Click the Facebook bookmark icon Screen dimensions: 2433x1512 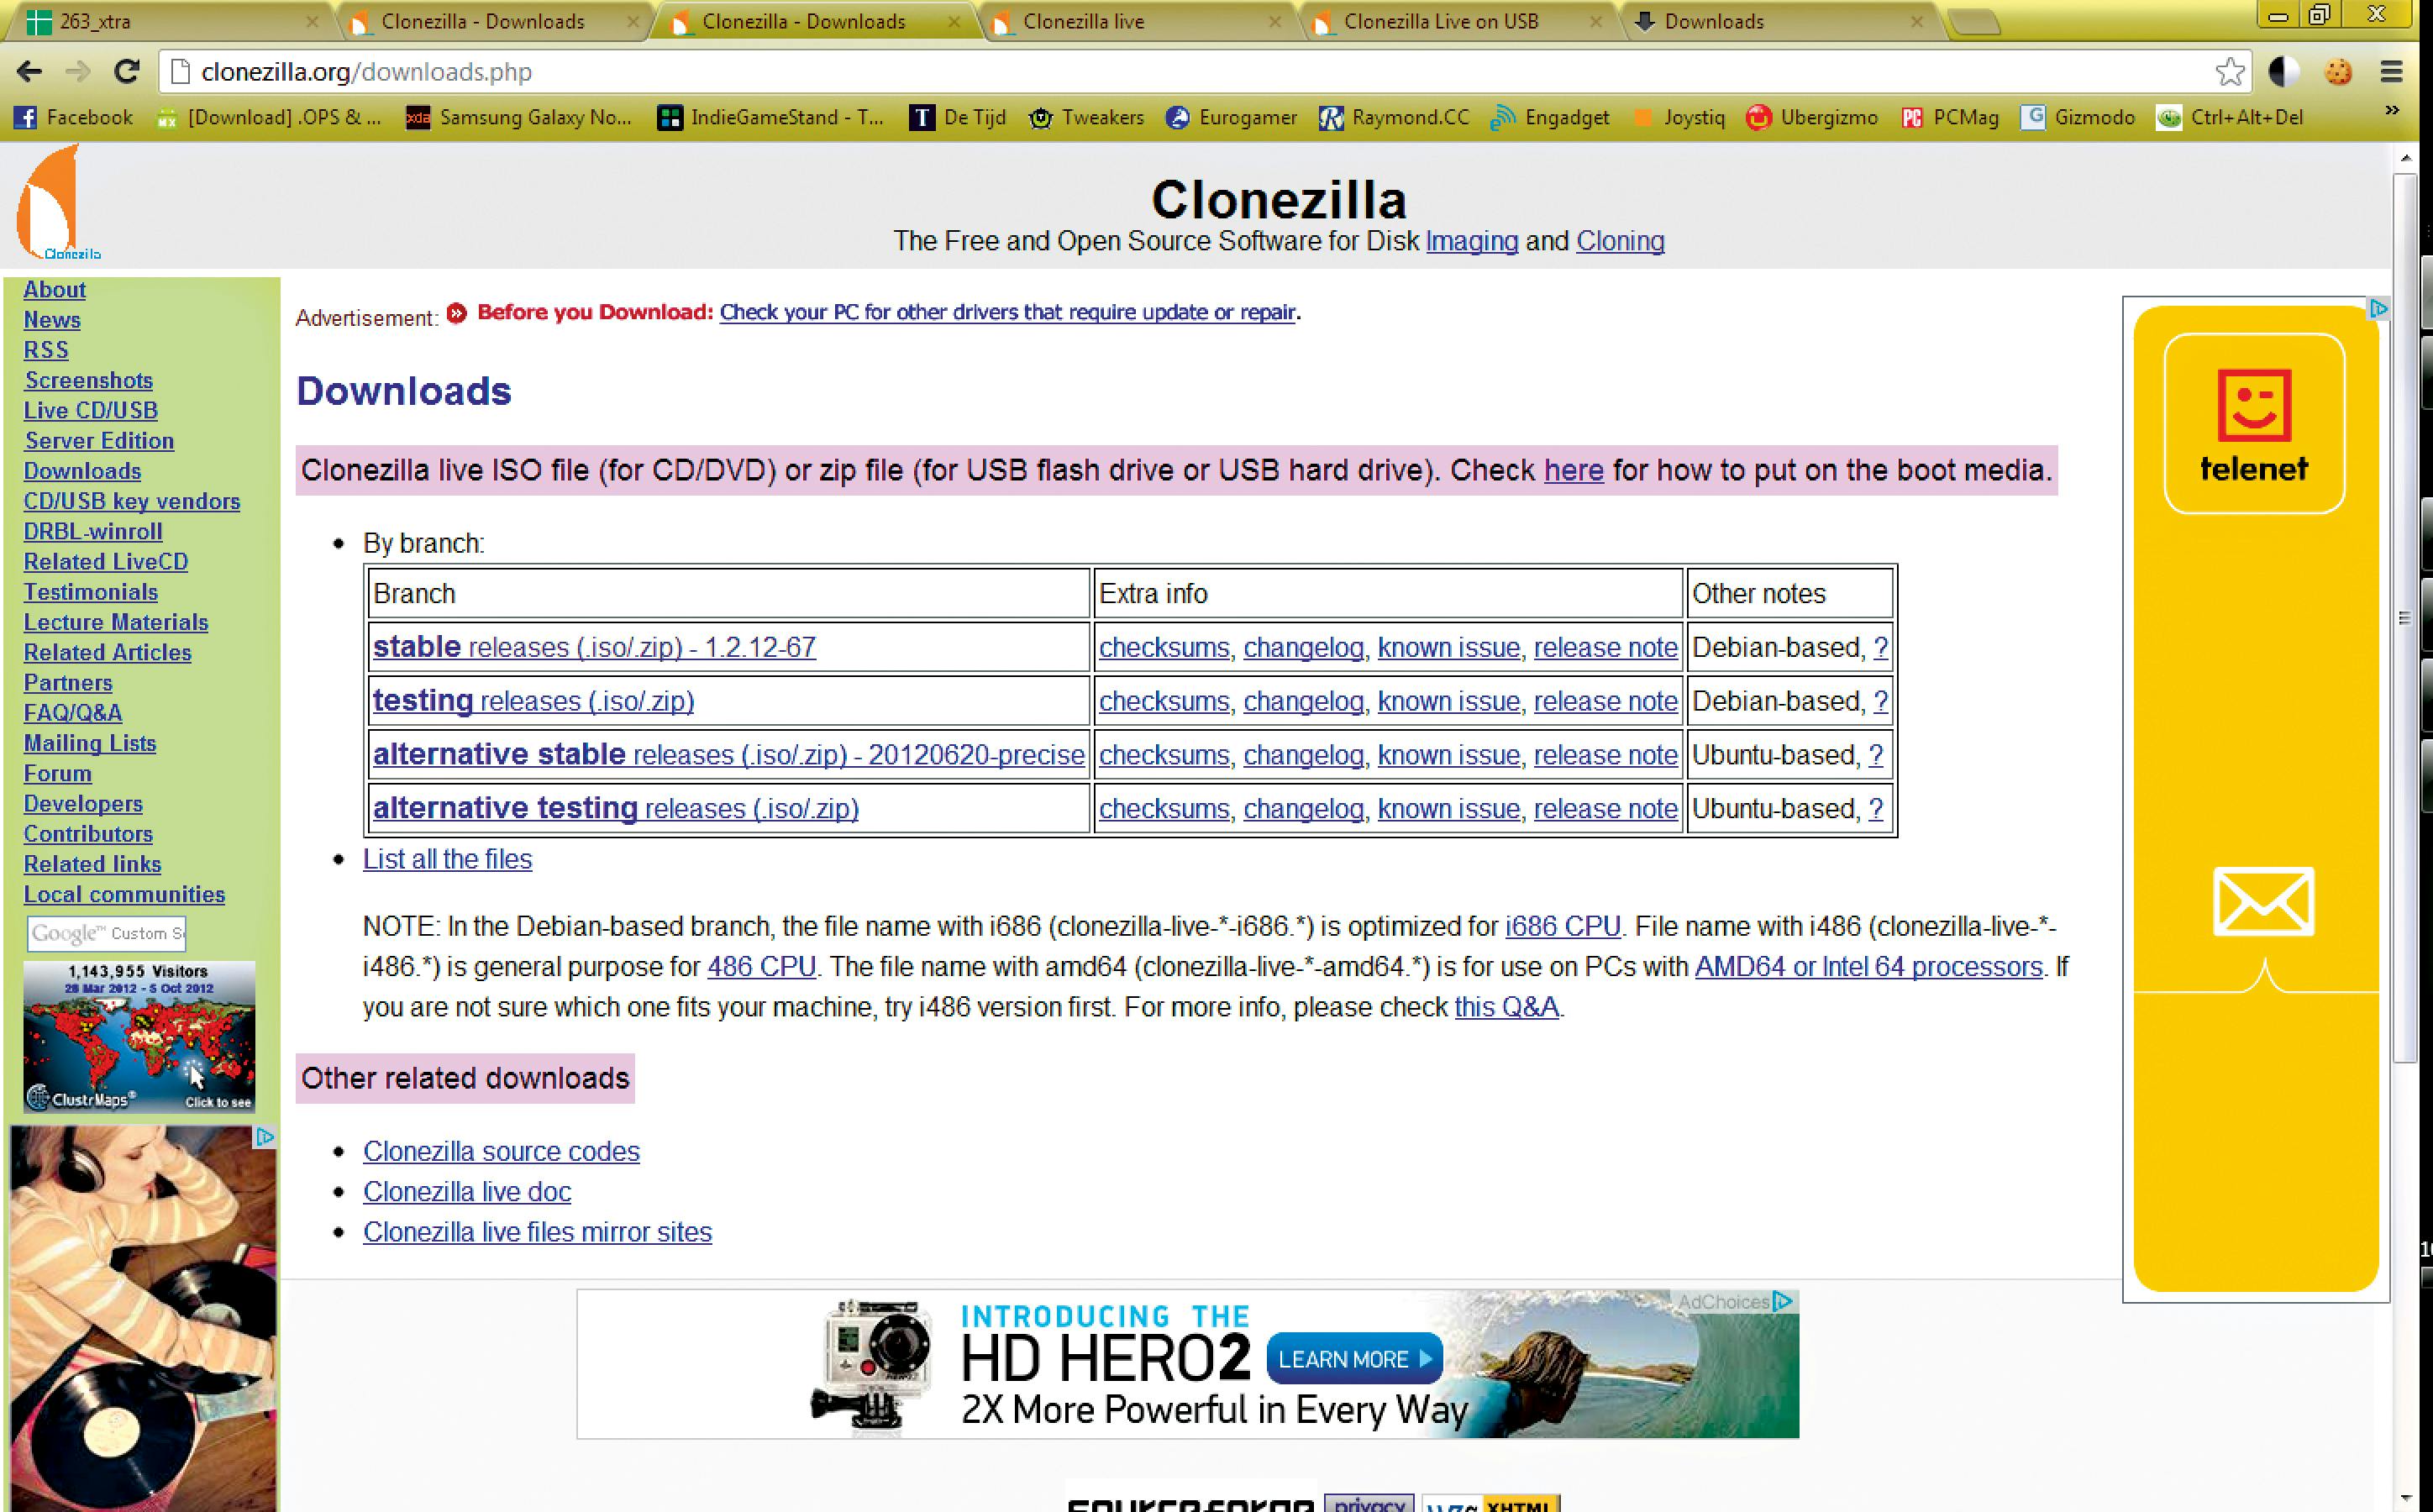(25, 117)
